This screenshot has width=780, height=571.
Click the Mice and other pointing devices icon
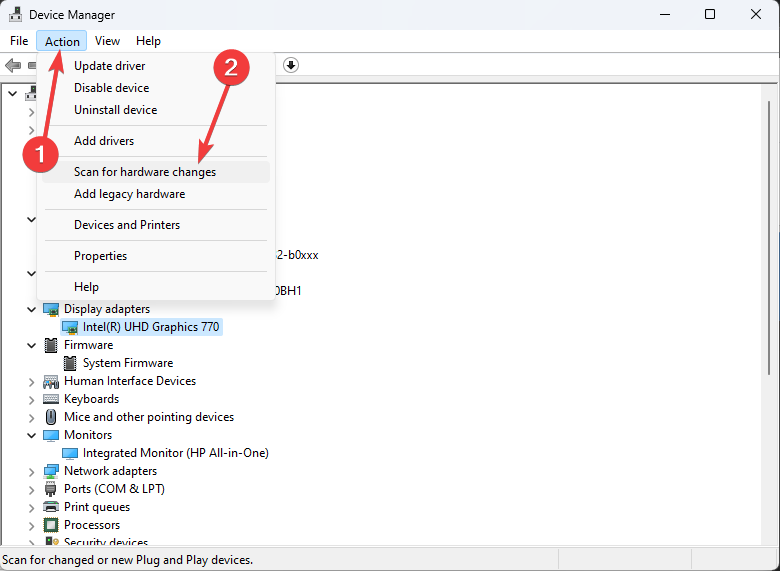pyautogui.click(x=51, y=417)
